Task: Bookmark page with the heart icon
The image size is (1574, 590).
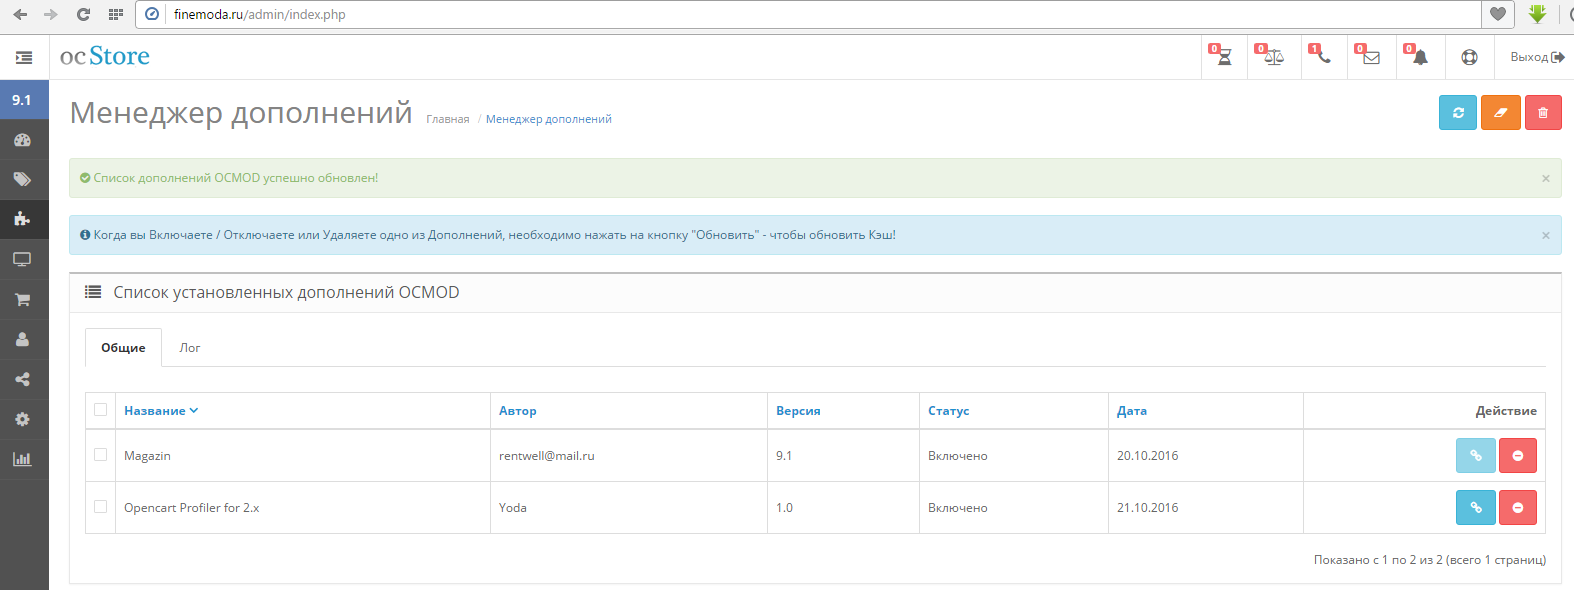Action: (1497, 14)
